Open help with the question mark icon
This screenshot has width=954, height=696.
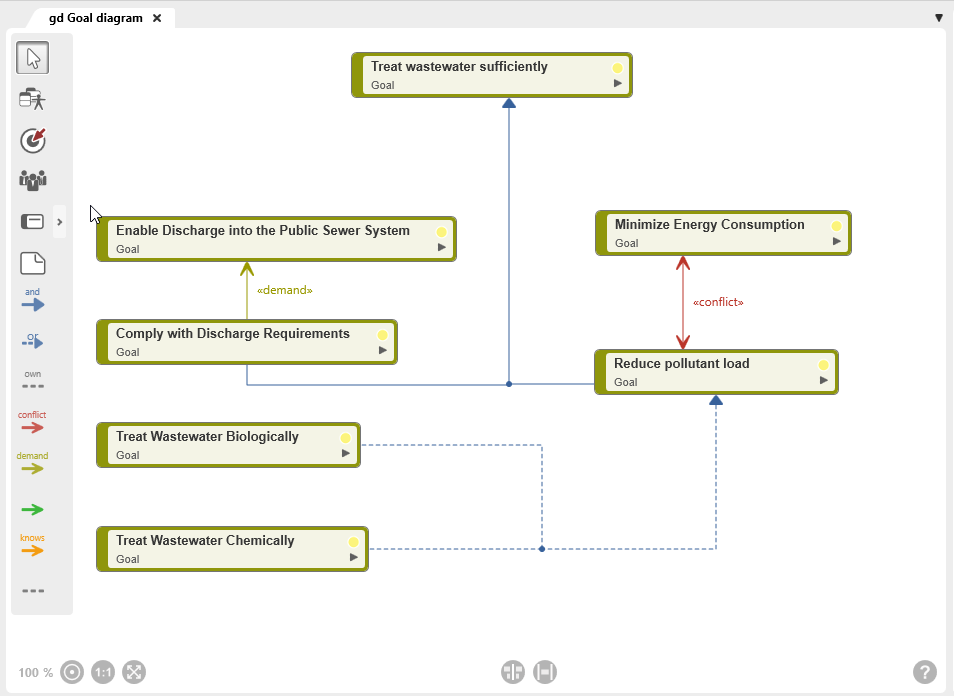pos(925,672)
